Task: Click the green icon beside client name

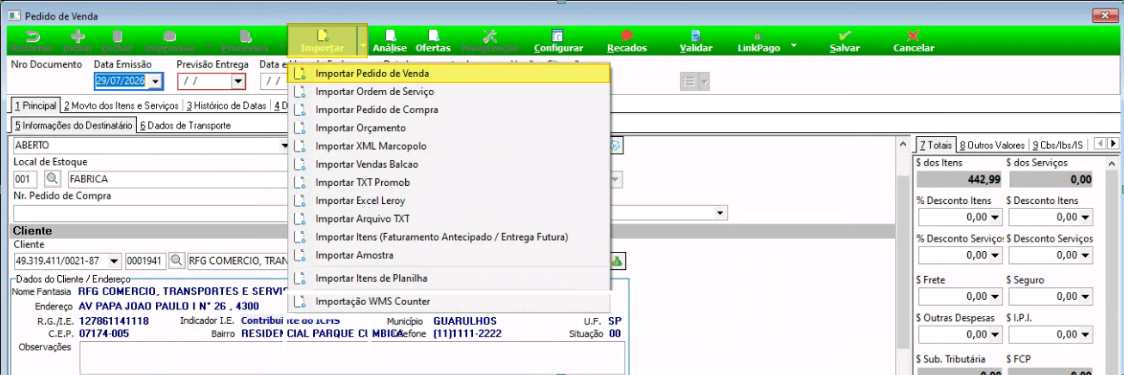Action: point(616,262)
